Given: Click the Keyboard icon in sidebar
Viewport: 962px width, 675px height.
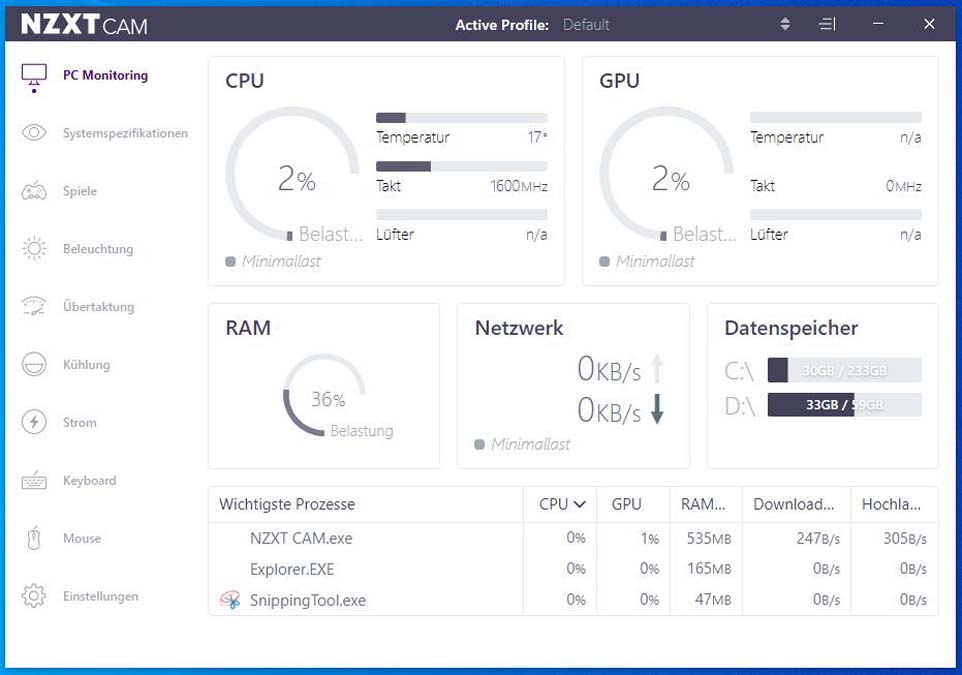Looking at the screenshot, I should (x=34, y=480).
